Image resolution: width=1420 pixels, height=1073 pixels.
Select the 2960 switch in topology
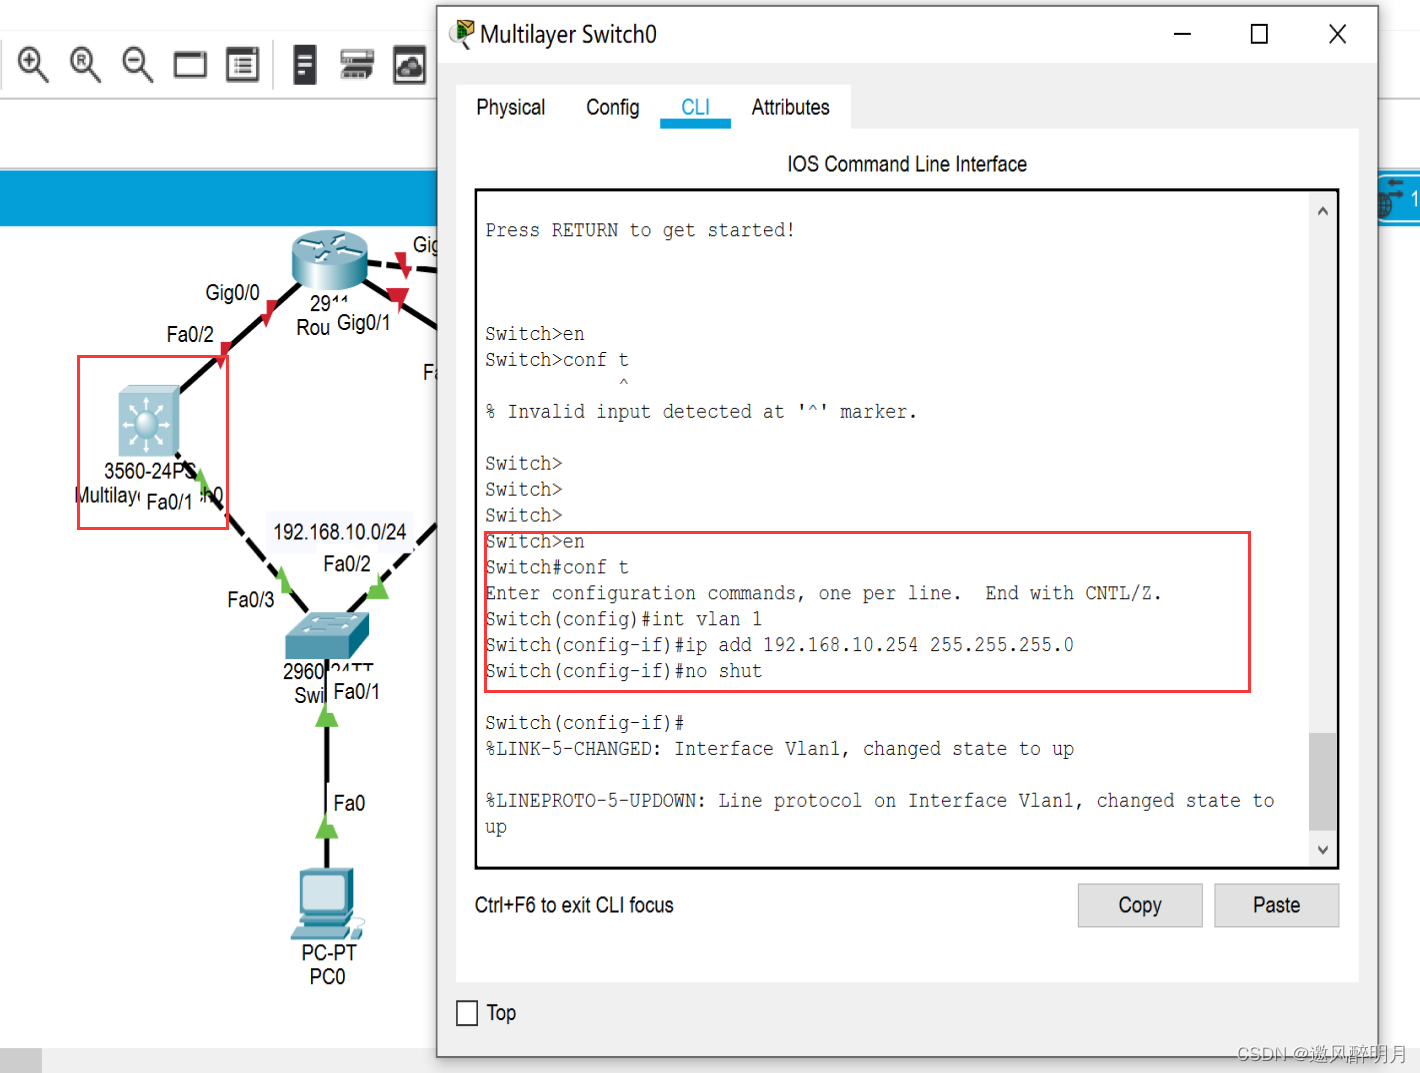pyautogui.click(x=327, y=634)
